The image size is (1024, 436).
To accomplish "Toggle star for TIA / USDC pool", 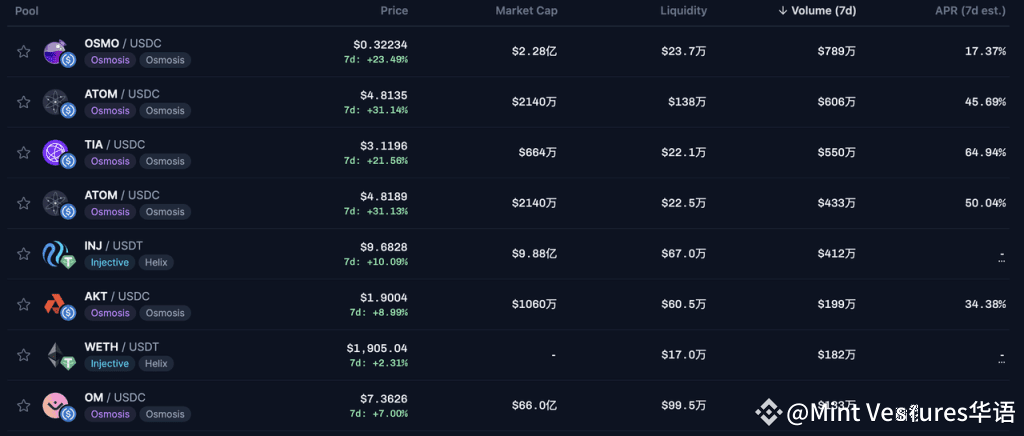I will point(24,153).
